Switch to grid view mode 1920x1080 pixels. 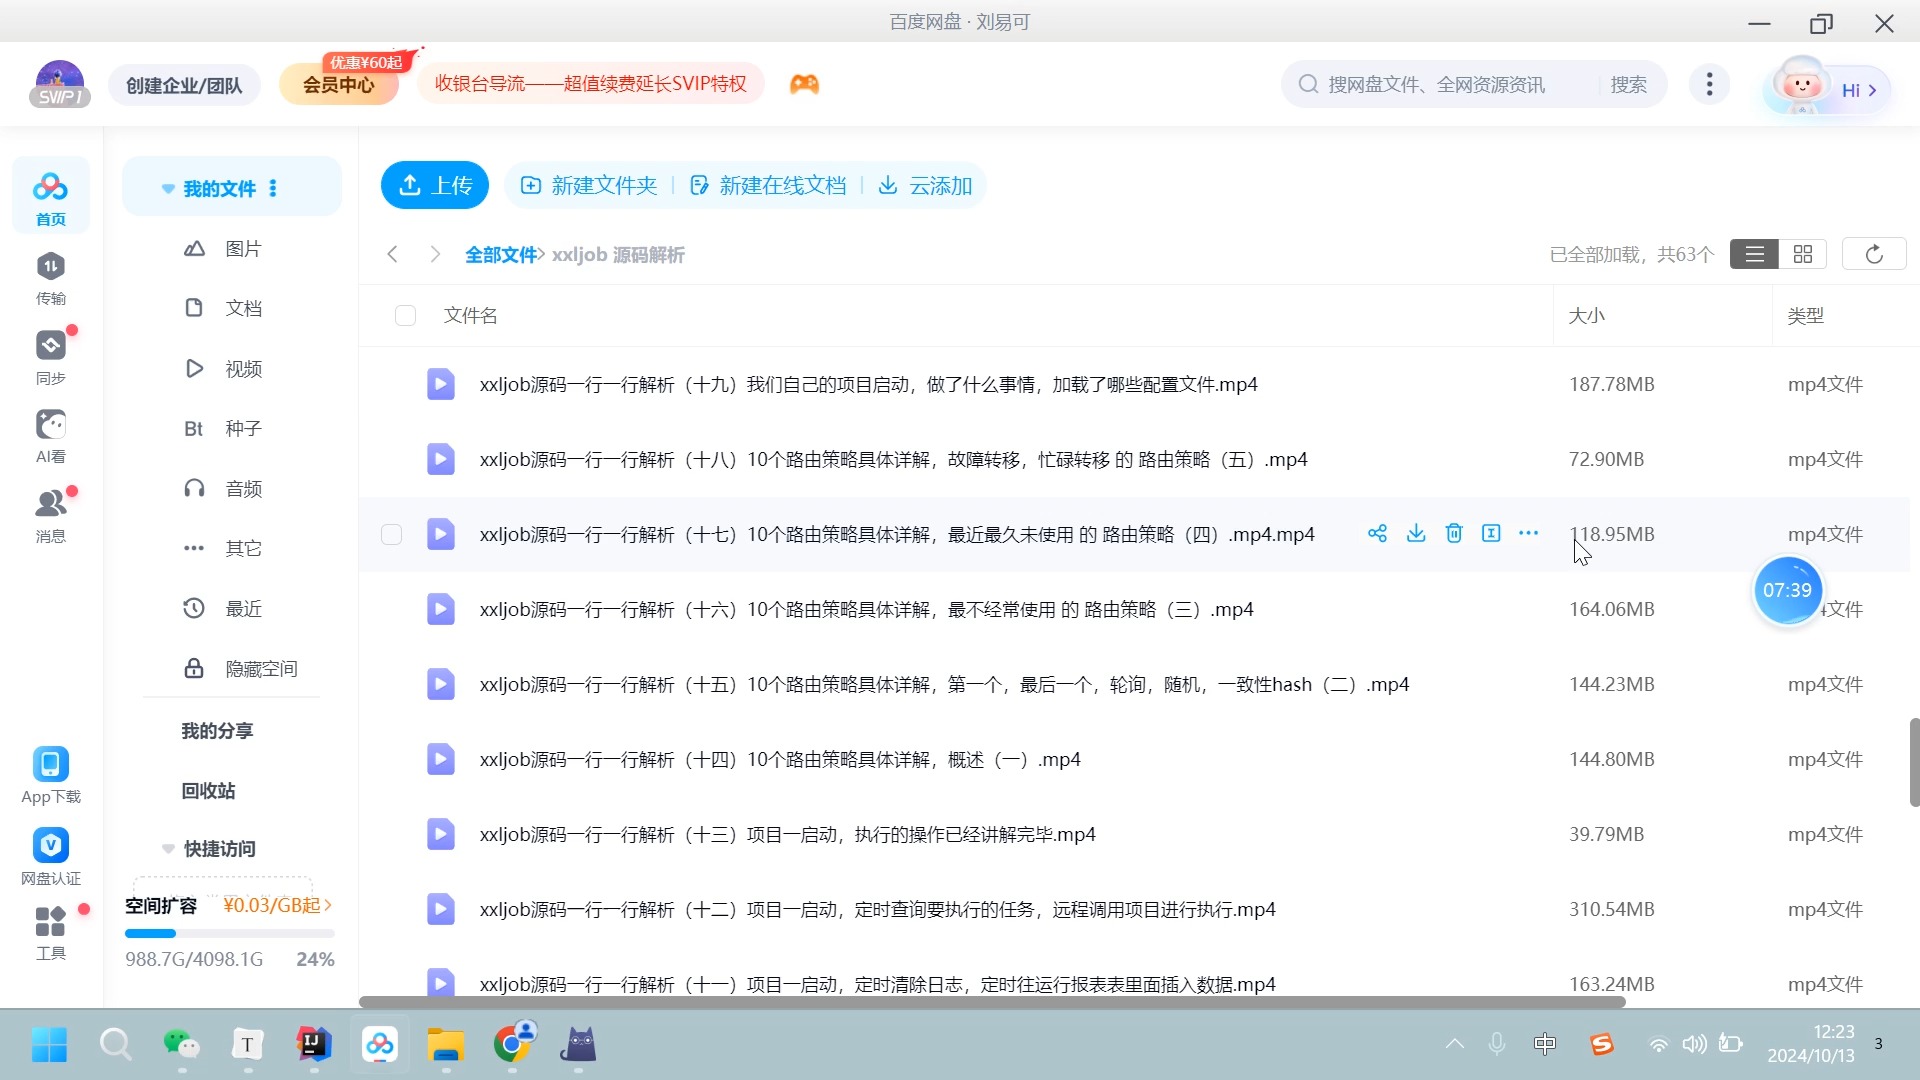click(x=1803, y=254)
